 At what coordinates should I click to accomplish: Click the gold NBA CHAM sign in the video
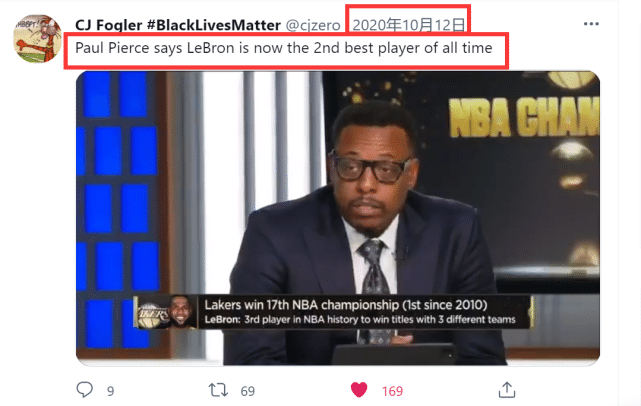click(524, 117)
